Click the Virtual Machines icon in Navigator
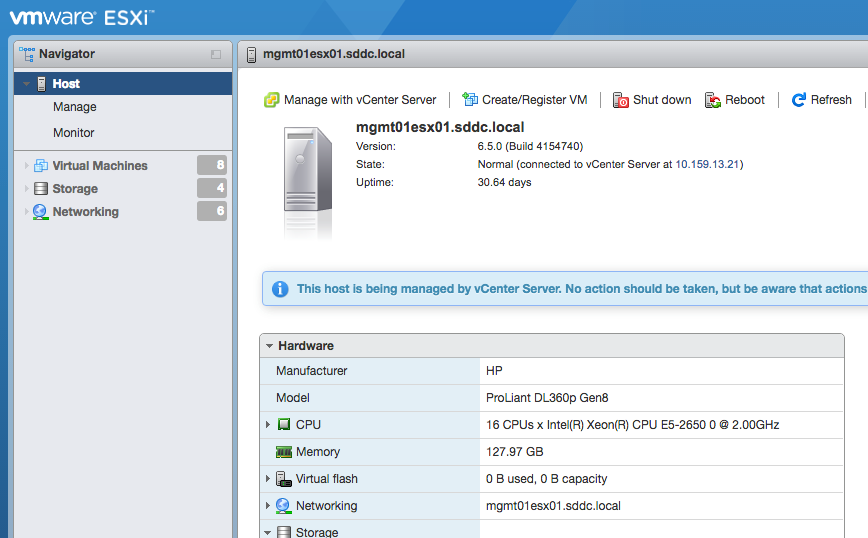The width and height of the screenshot is (868, 538). pyautogui.click(x=41, y=165)
